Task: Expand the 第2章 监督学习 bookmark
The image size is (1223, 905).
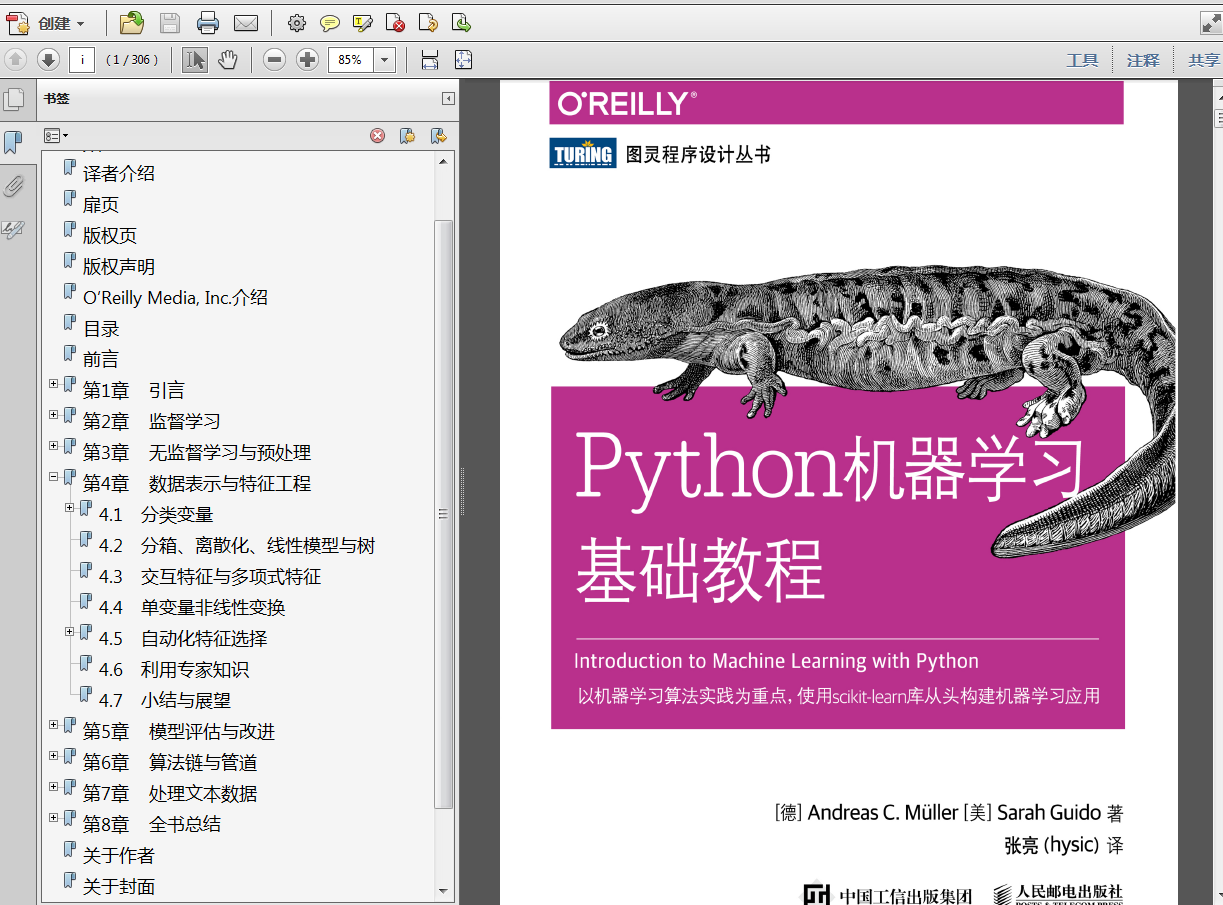Action: tap(54, 415)
